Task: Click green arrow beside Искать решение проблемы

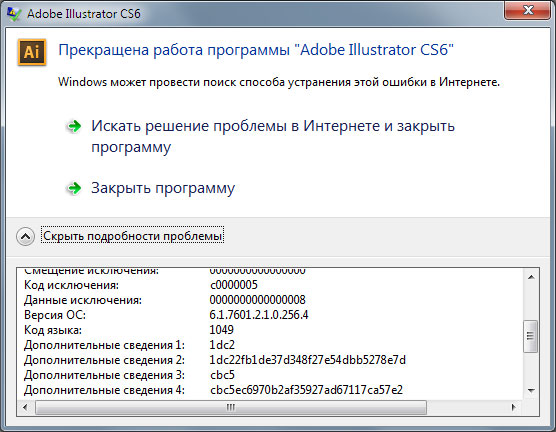Action: [74, 126]
